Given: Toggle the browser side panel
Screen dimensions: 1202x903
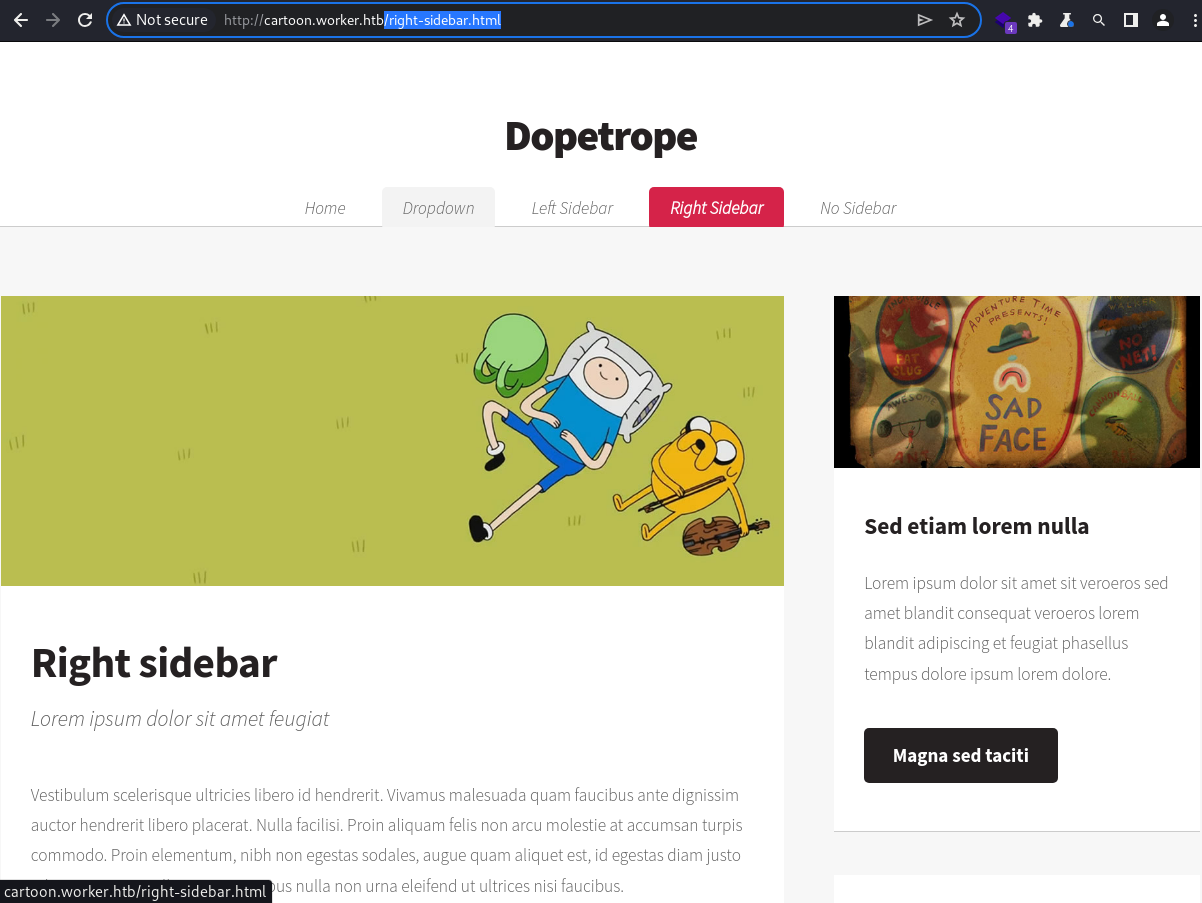Looking at the screenshot, I should pos(1131,20).
